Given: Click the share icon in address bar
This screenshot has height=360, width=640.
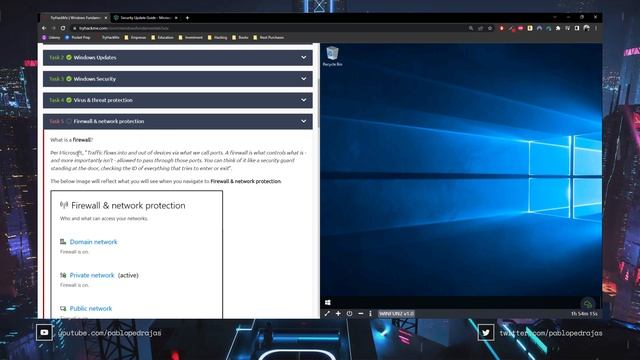Looking at the screenshot, I should click(480, 28).
